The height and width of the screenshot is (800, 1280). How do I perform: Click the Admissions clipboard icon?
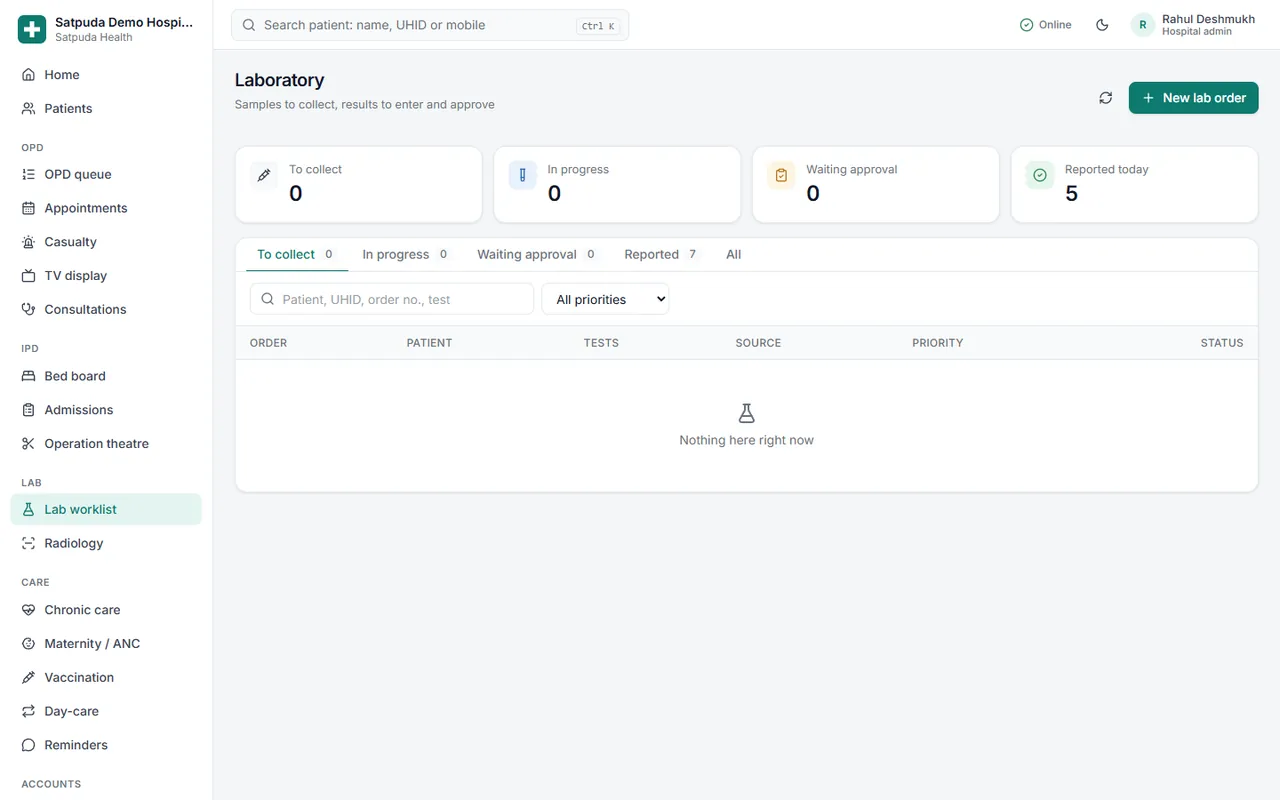(x=28, y=410)
